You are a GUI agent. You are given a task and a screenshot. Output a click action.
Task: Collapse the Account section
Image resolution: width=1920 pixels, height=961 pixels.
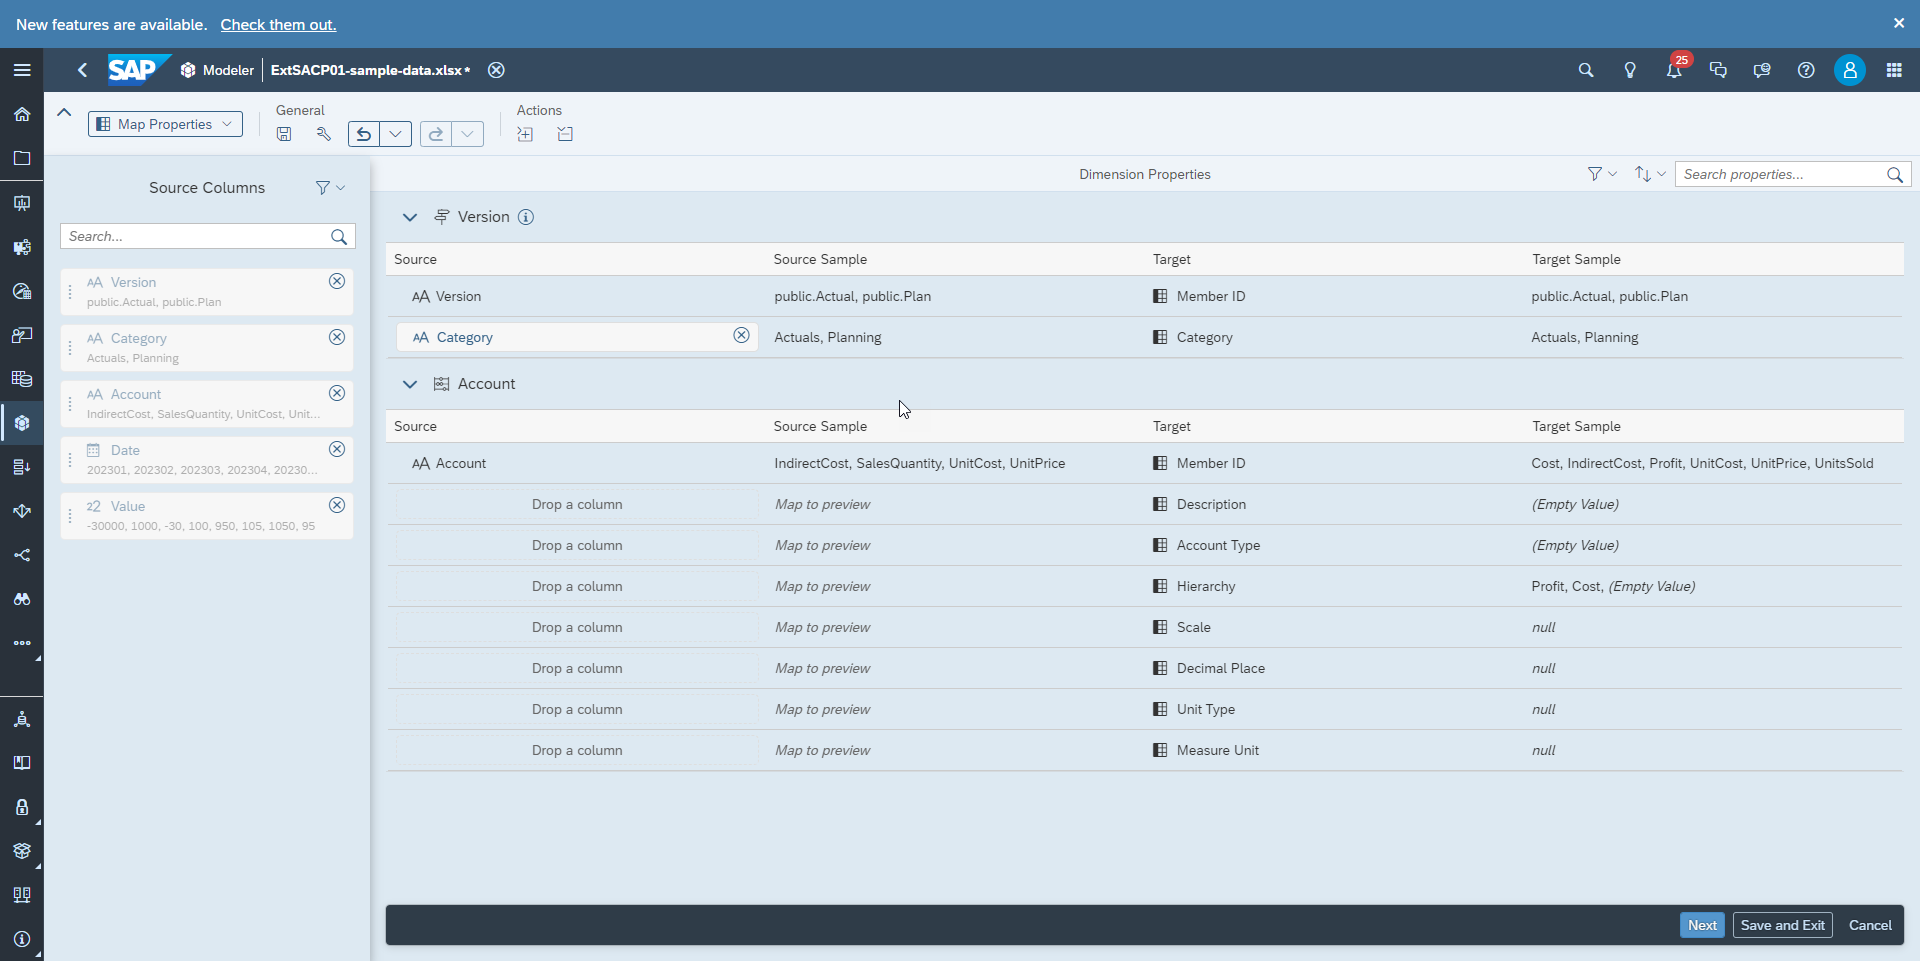pos(410,384)
